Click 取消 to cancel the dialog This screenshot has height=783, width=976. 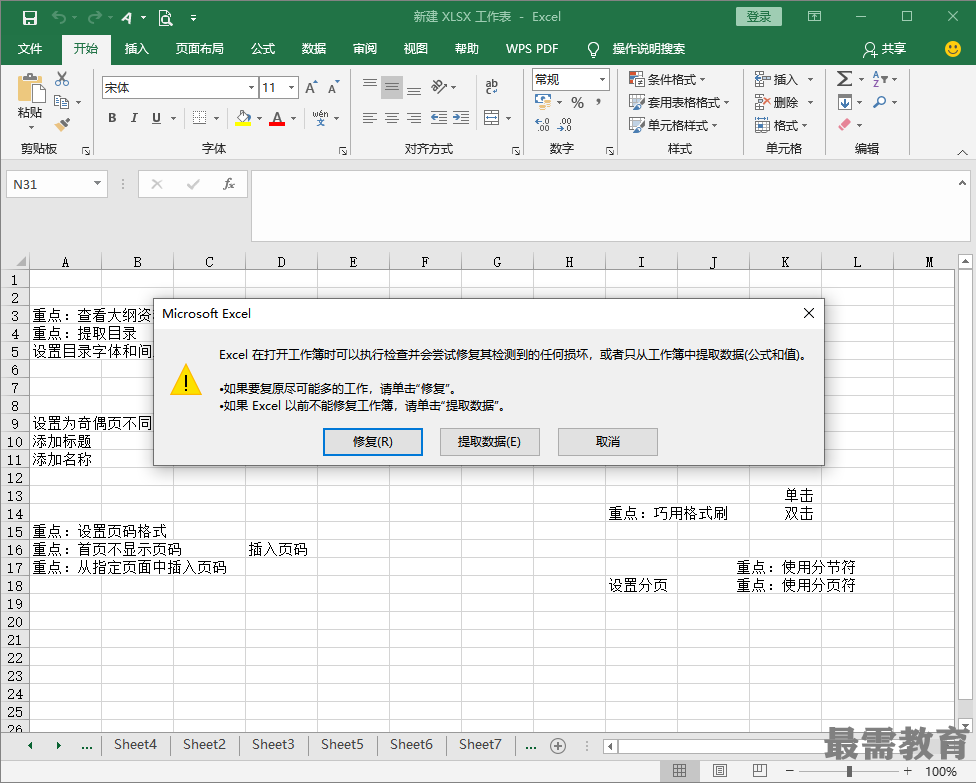pyautogui.click(x=608, y=441)
